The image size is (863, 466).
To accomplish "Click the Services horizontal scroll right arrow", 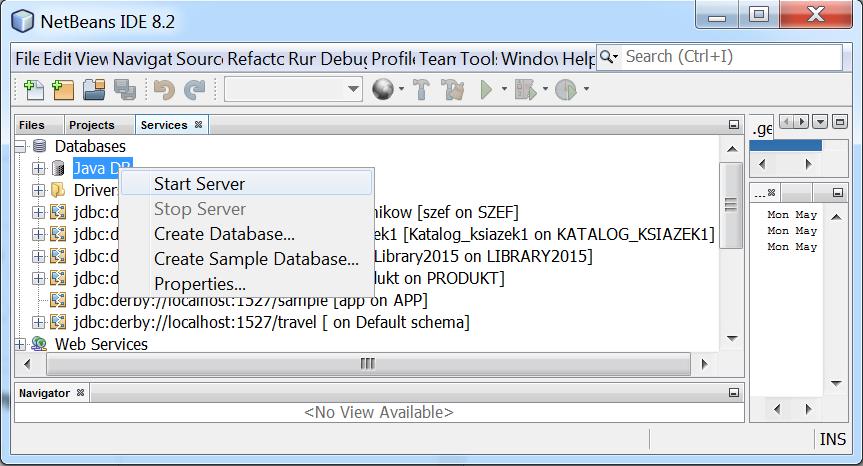I will pos(704,364).
